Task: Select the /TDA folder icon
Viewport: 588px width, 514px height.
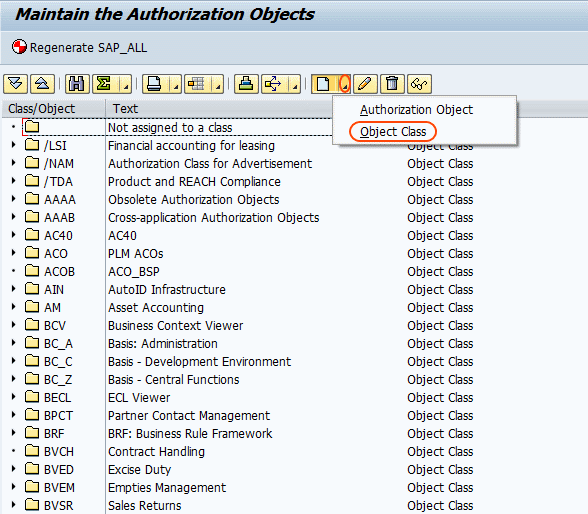Action: click(x=32, y=181)
